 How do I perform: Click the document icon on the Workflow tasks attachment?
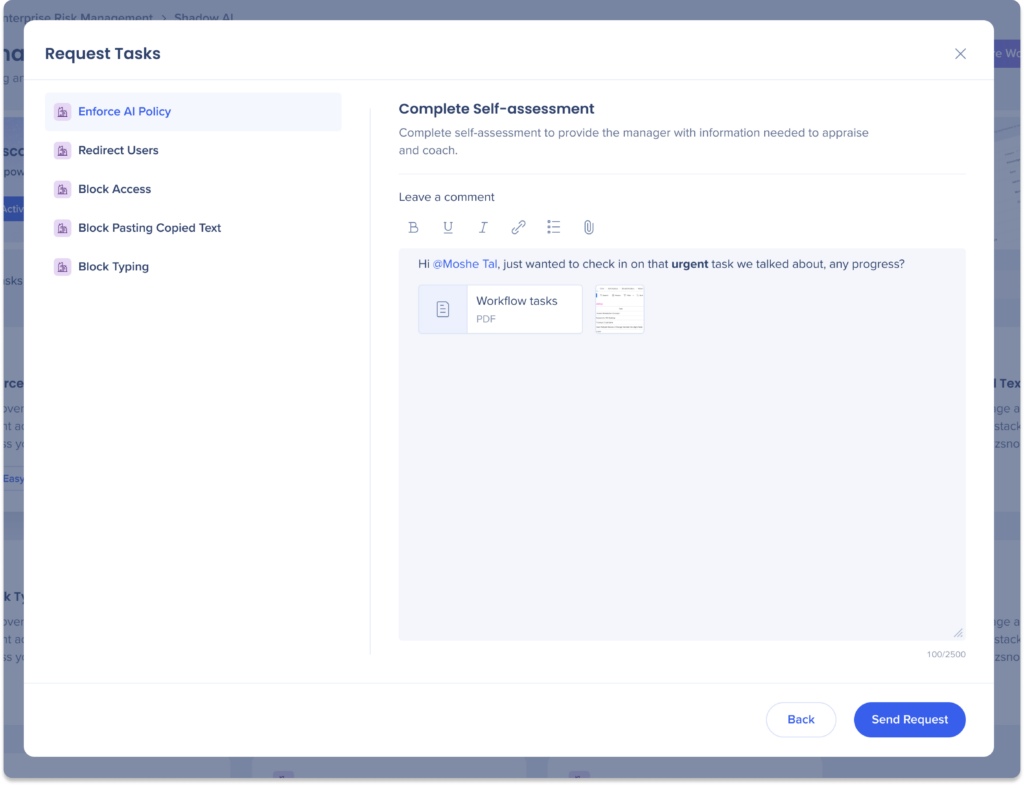[442, 308]
